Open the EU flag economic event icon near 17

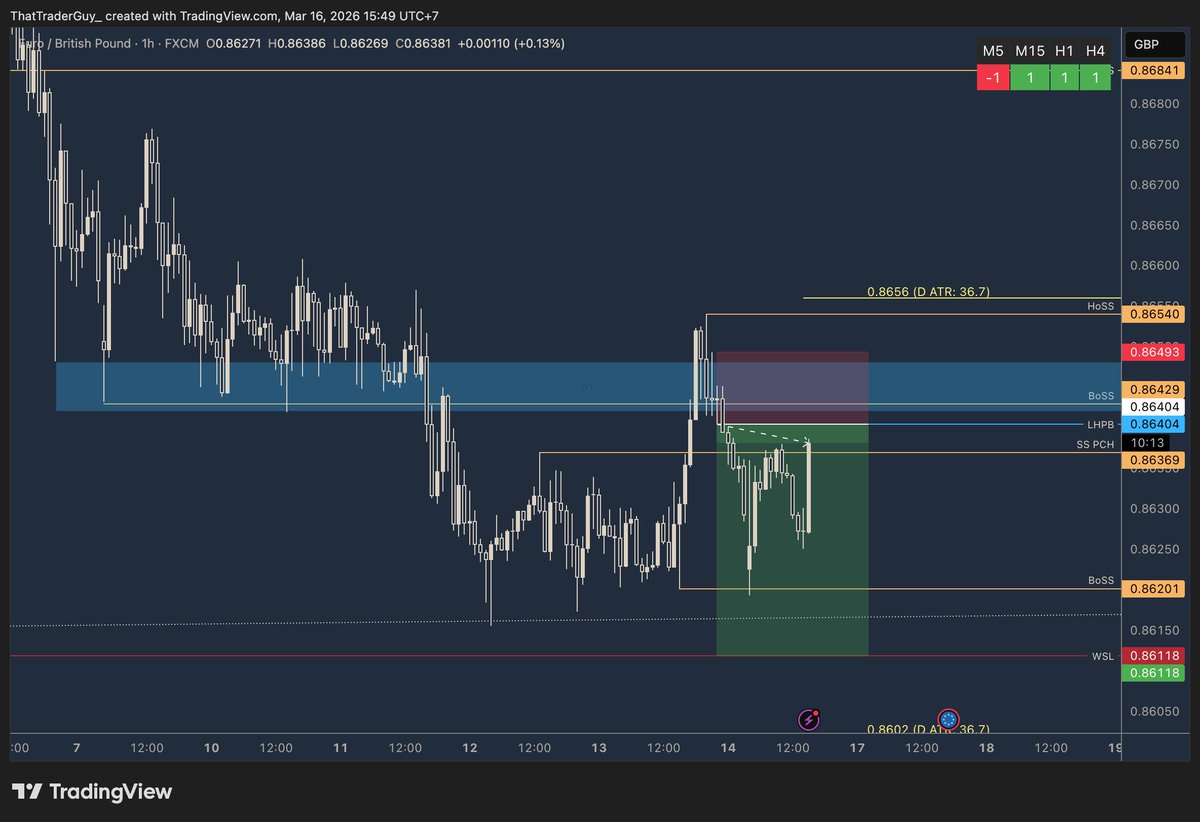click(x=947, y=719)
